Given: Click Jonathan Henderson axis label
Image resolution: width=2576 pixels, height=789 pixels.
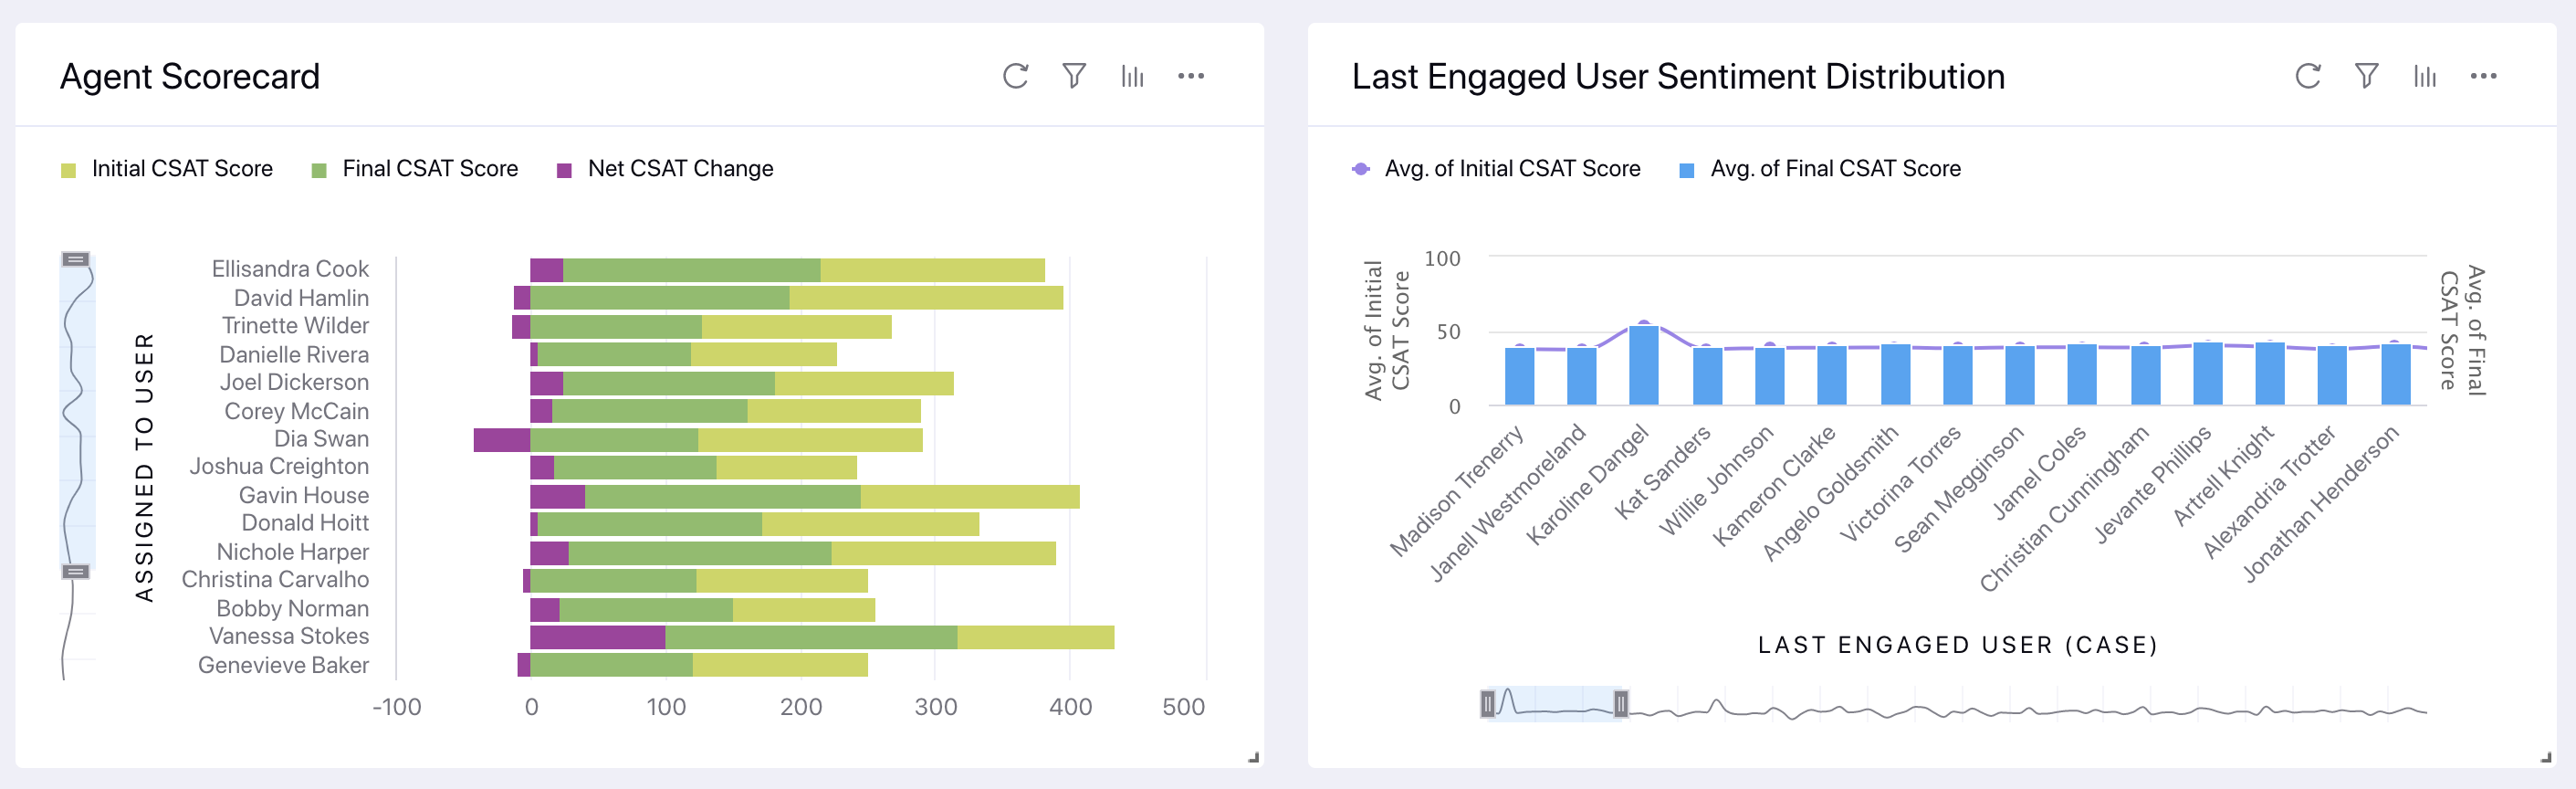Looking at the screenshot, I should point(2321,503).
